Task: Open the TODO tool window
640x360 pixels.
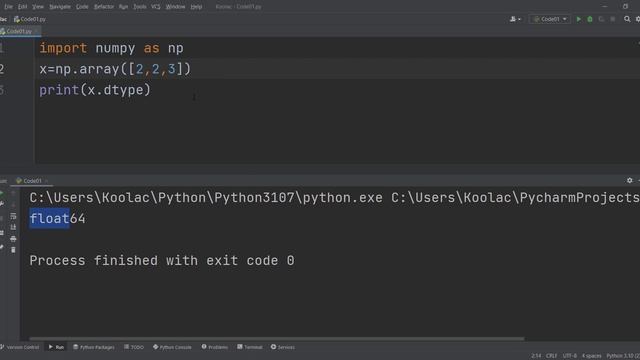Action: pyautogui.click(x=134, y=347)
